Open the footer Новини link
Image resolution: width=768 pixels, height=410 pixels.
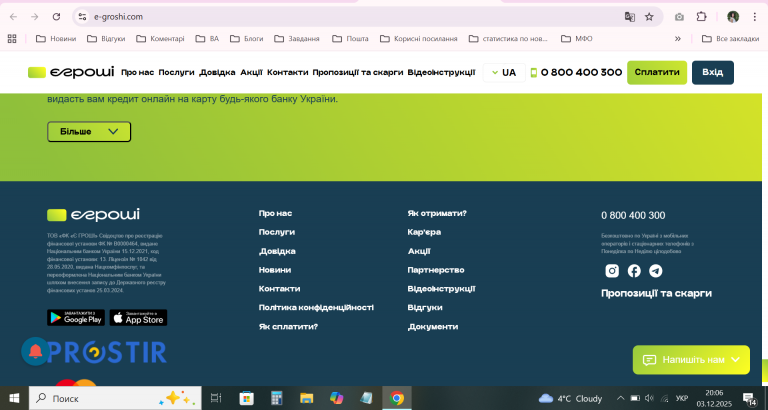(x=275, y=270)
